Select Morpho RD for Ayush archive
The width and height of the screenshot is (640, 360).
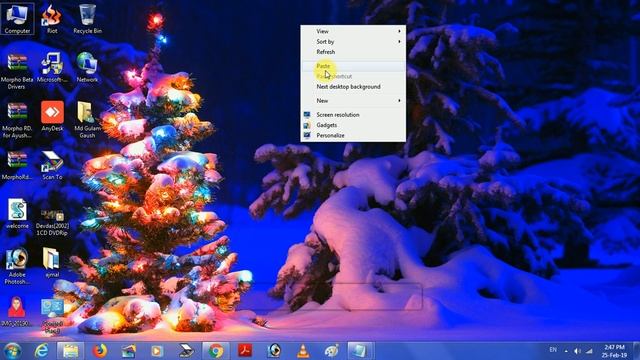(x=17, y=120)
